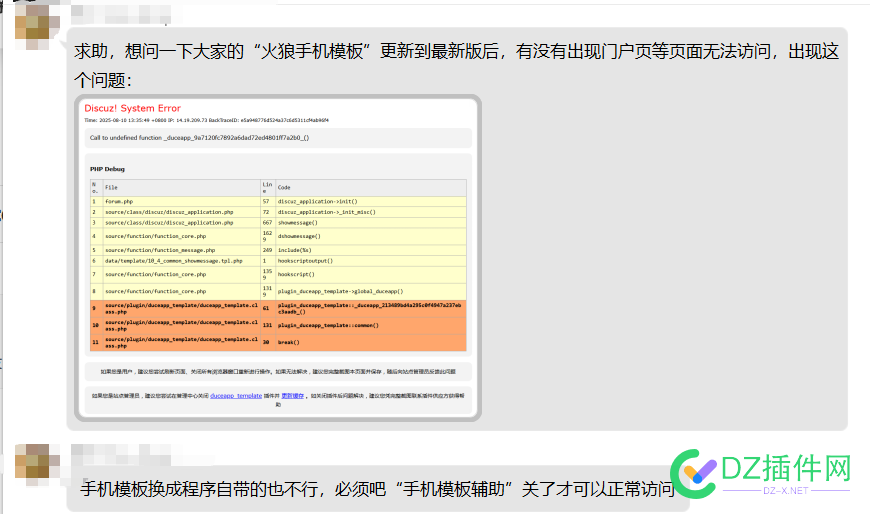This screenshot has height=514, width=870.
Task: Select file path cell in orange row 10
Action: (x=181, y=325)
